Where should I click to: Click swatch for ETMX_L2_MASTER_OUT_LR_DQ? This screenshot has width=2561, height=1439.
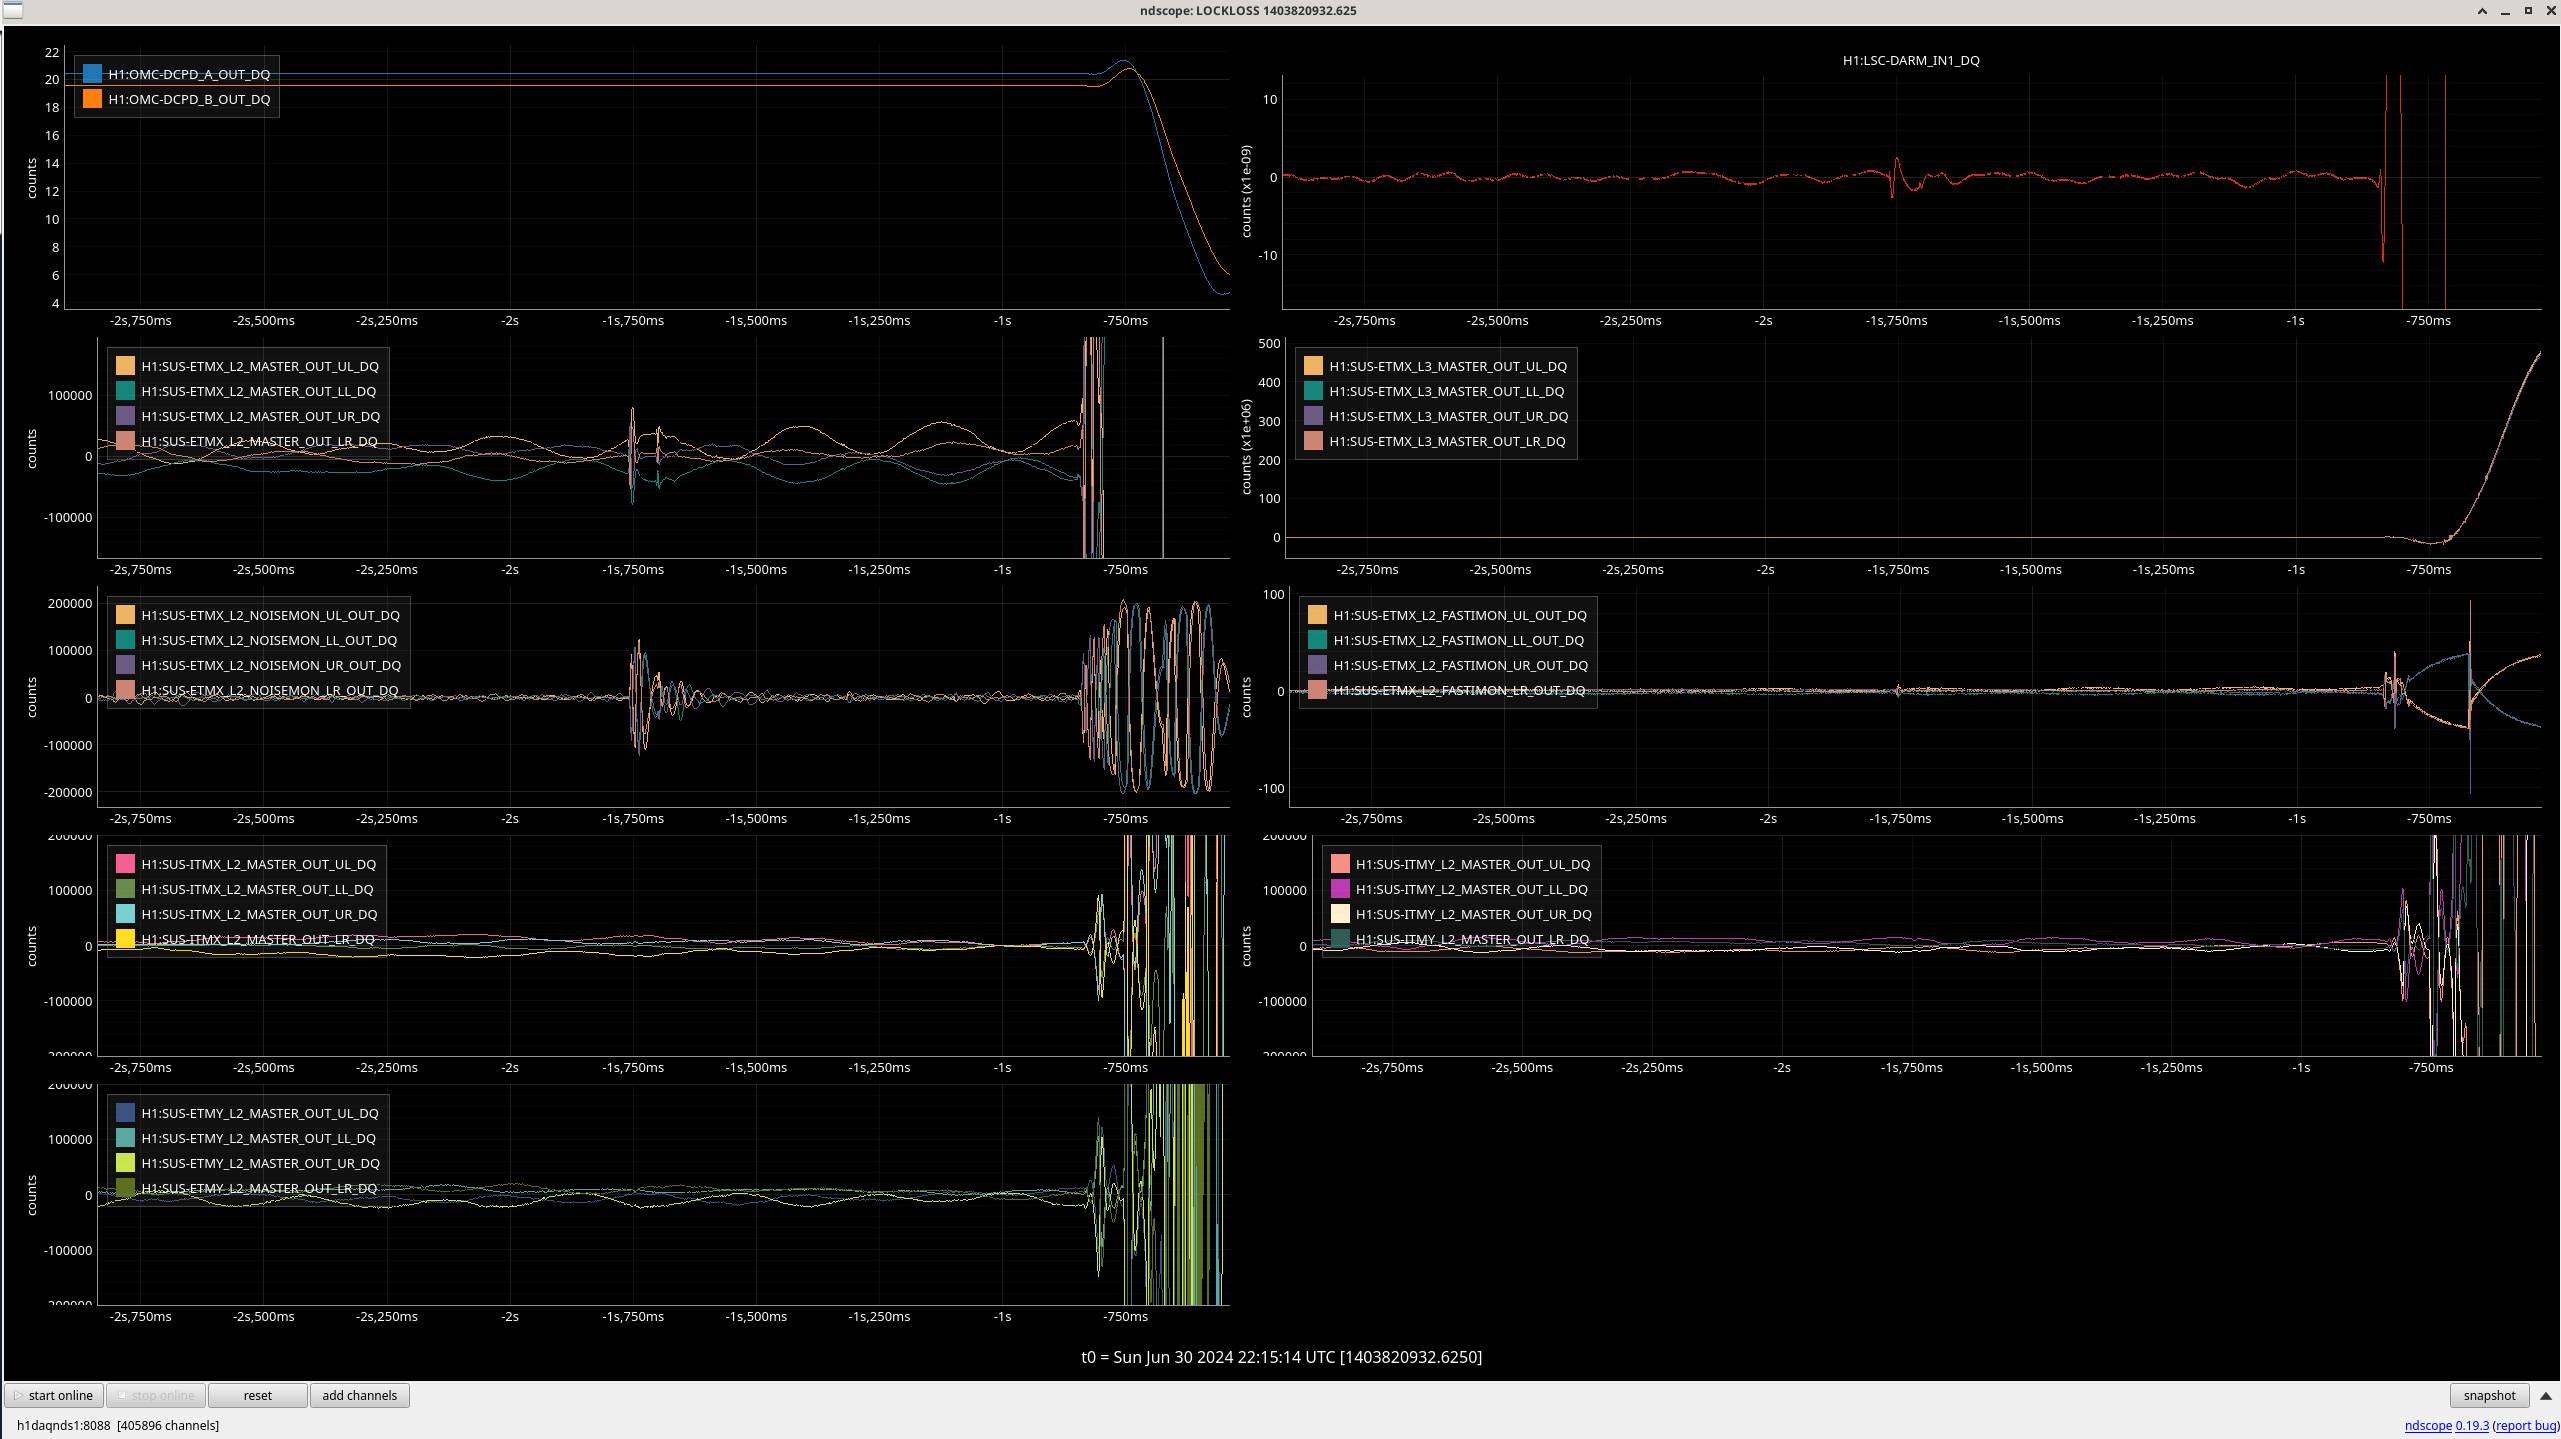click(126, 441)
